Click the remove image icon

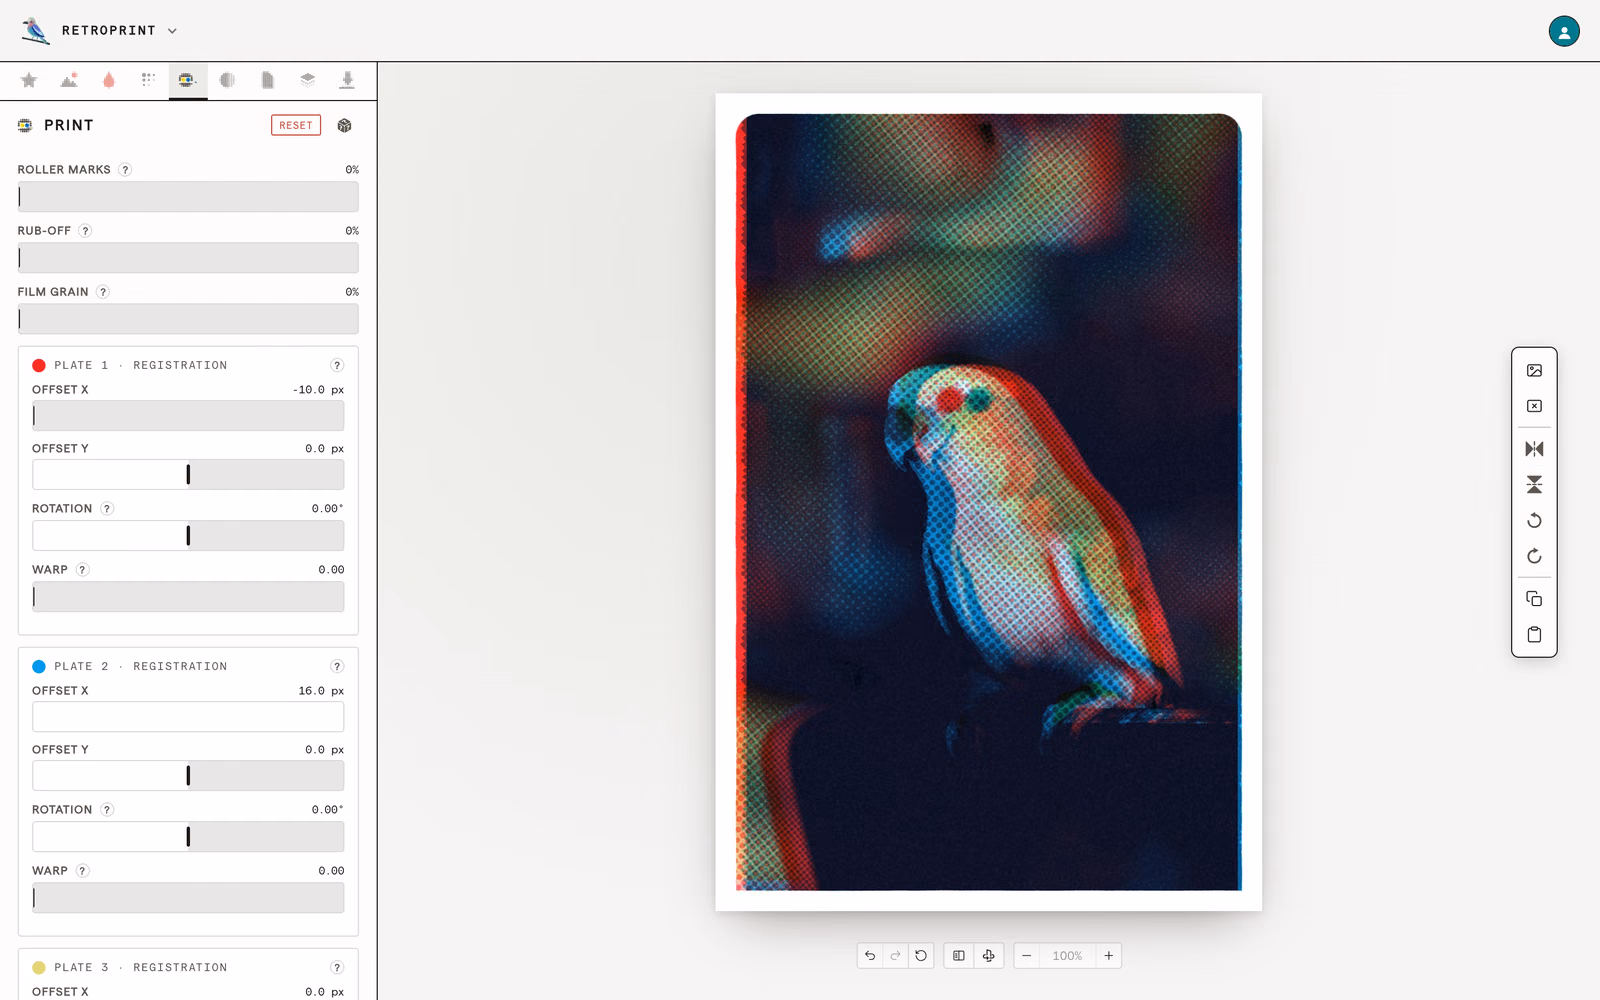pos(1534,407)
